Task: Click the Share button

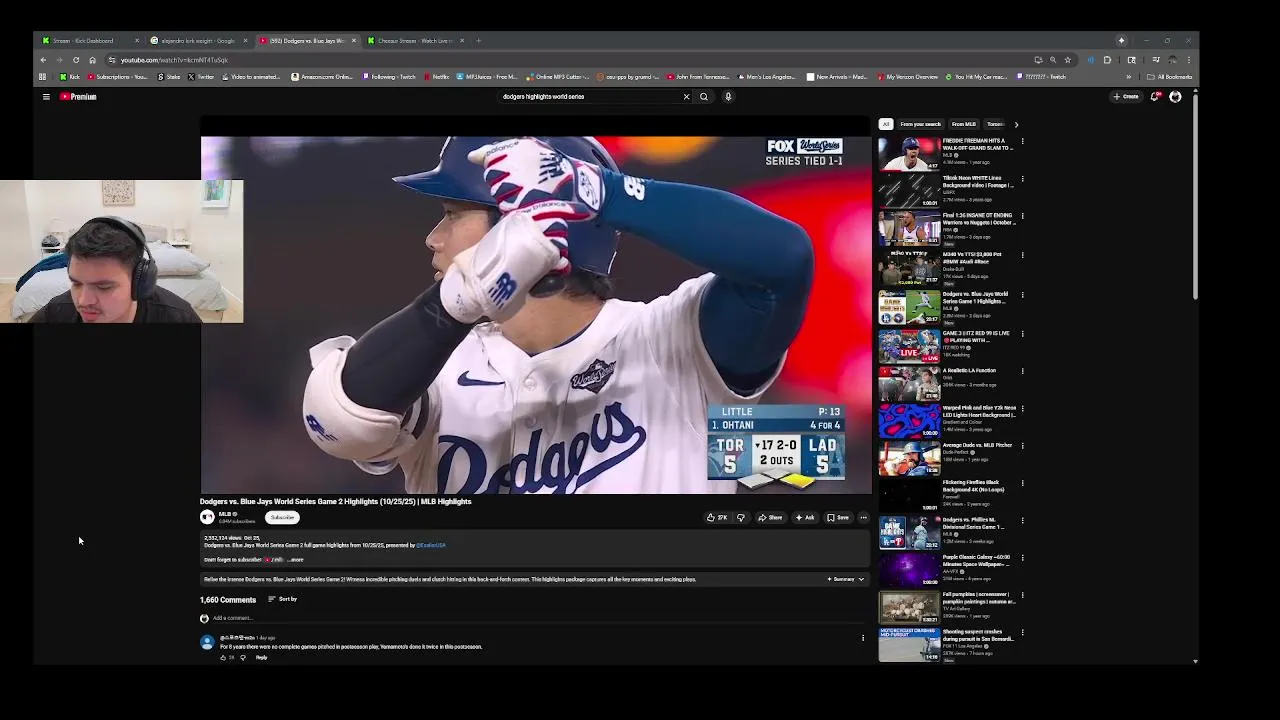Action: [770, 517]
